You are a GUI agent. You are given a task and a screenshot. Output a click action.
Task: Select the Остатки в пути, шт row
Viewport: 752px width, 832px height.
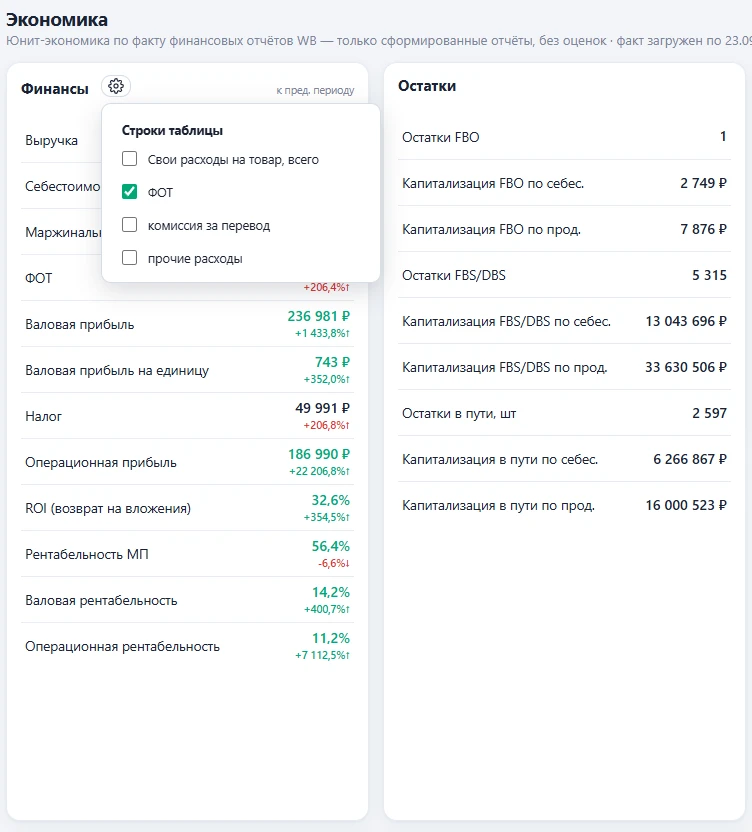564,413
